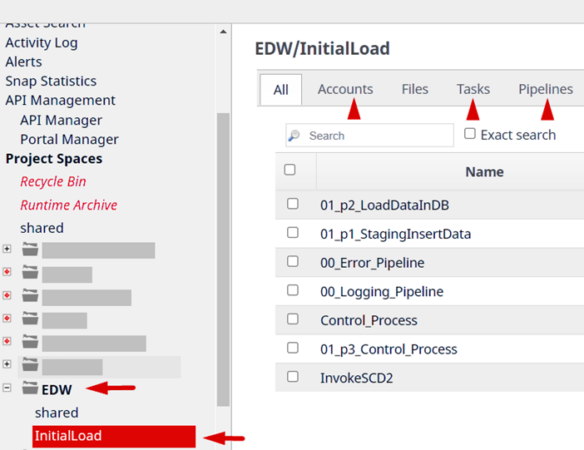The image size is (584, 450).
Task: Switch to the Pipelines tab
Action: (x=546, y=89)
